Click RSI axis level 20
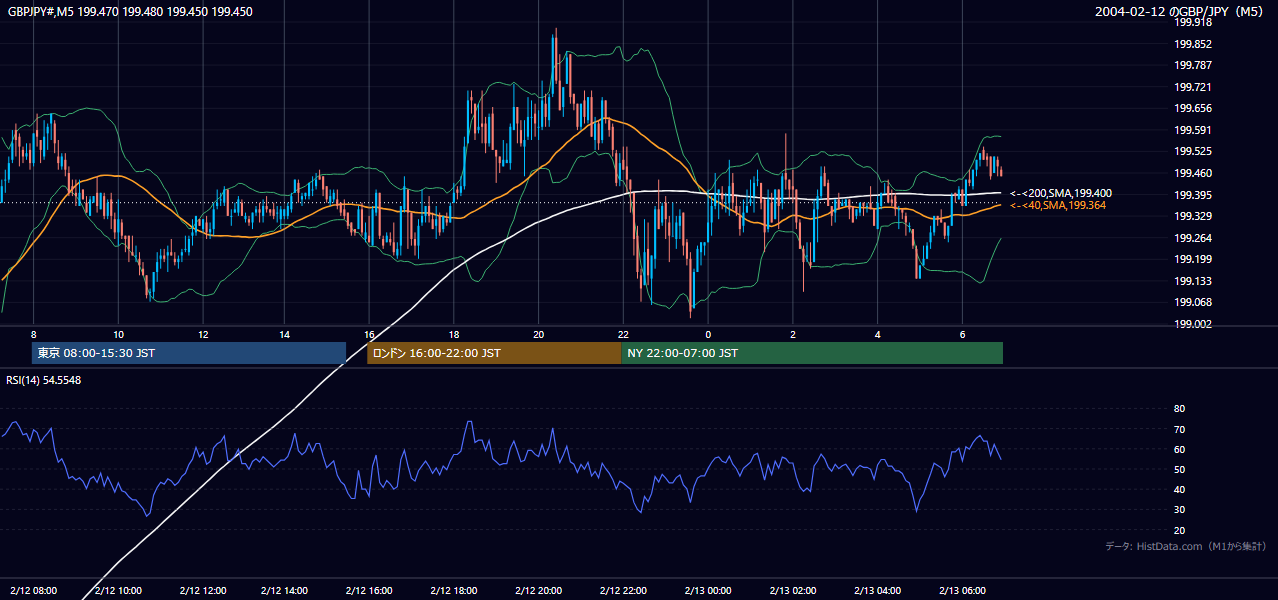Image resolution: width=1278 pixels, height=600 pixels. point(1179,530)
